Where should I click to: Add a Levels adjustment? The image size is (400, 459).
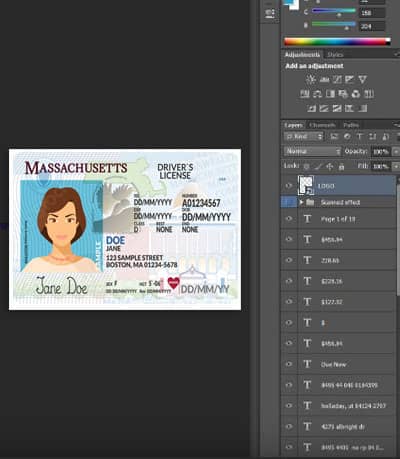324,79
